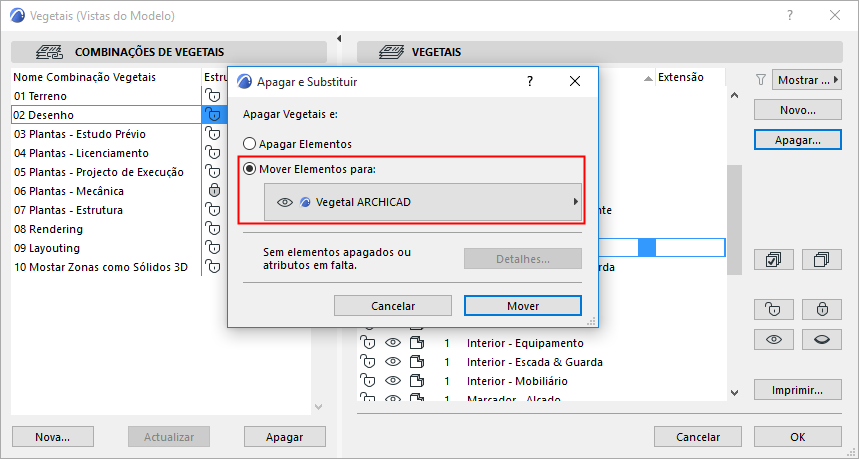Click the hide layers closed-eye button

(822, 340)
